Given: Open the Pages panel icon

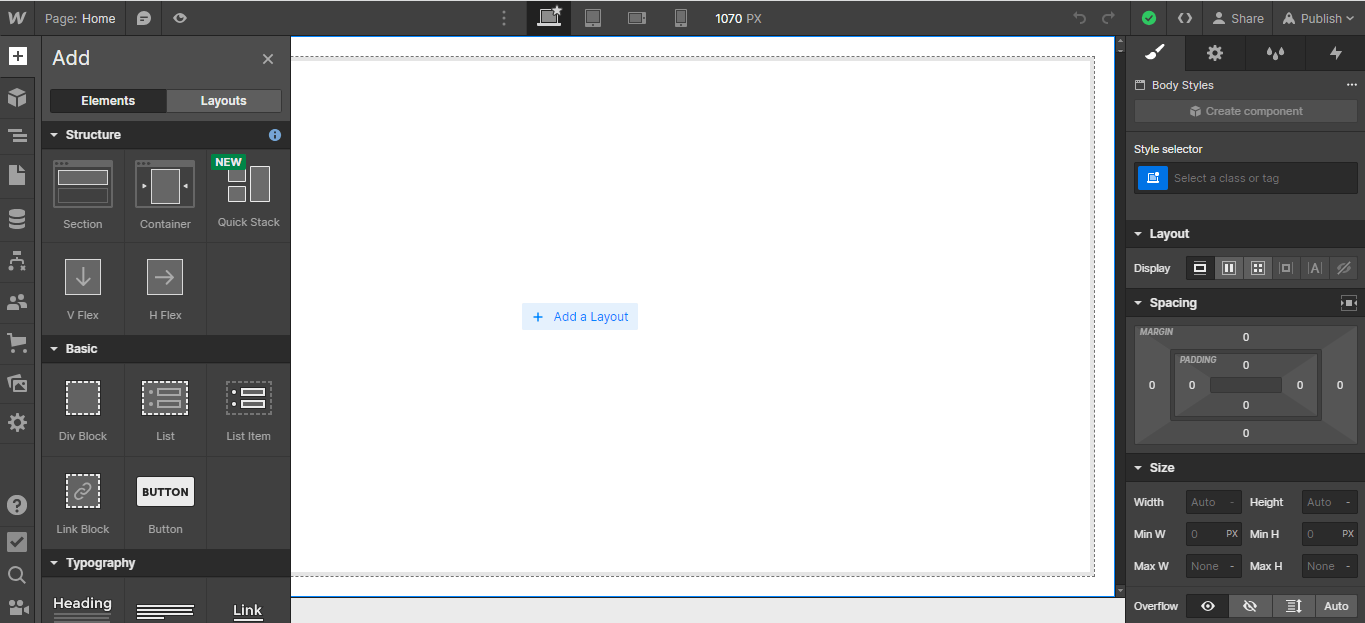Looking at the screenshot, I should [x=17, y=175].
